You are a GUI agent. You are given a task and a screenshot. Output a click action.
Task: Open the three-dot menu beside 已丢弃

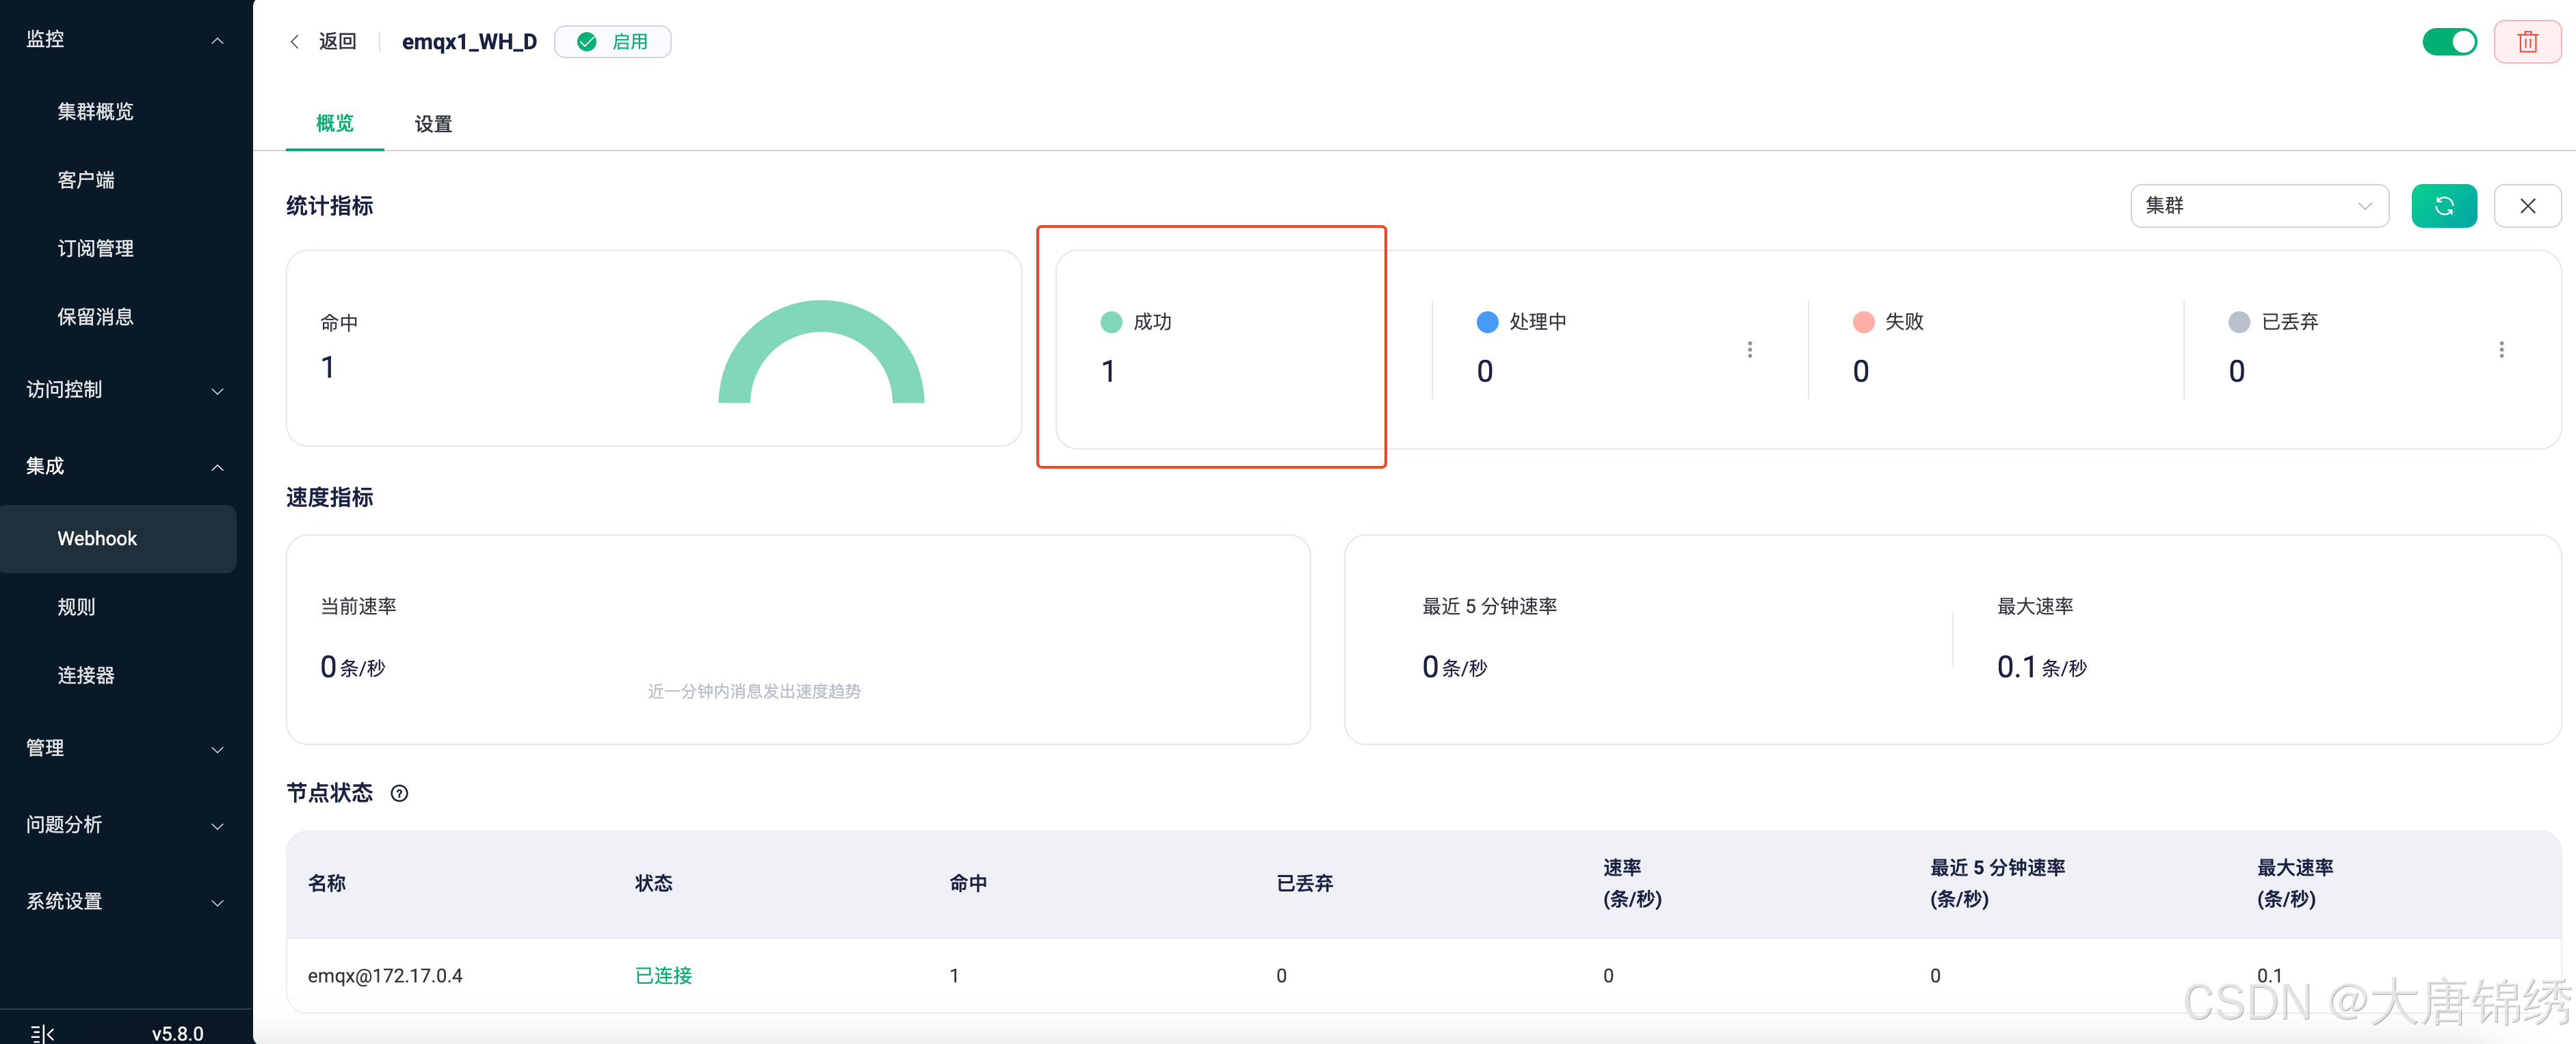pos(2502,350)
